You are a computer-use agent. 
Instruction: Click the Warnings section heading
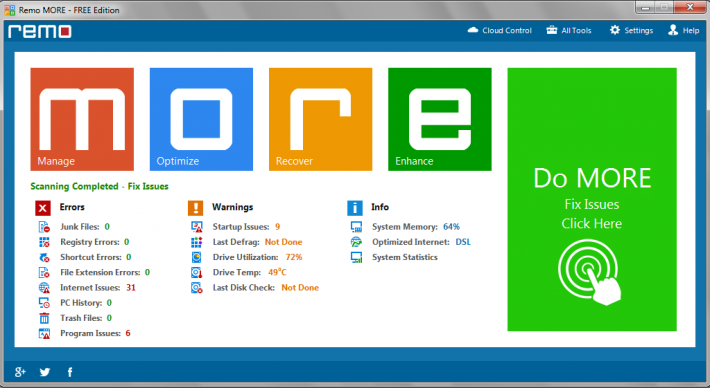[x=233, y=207]
